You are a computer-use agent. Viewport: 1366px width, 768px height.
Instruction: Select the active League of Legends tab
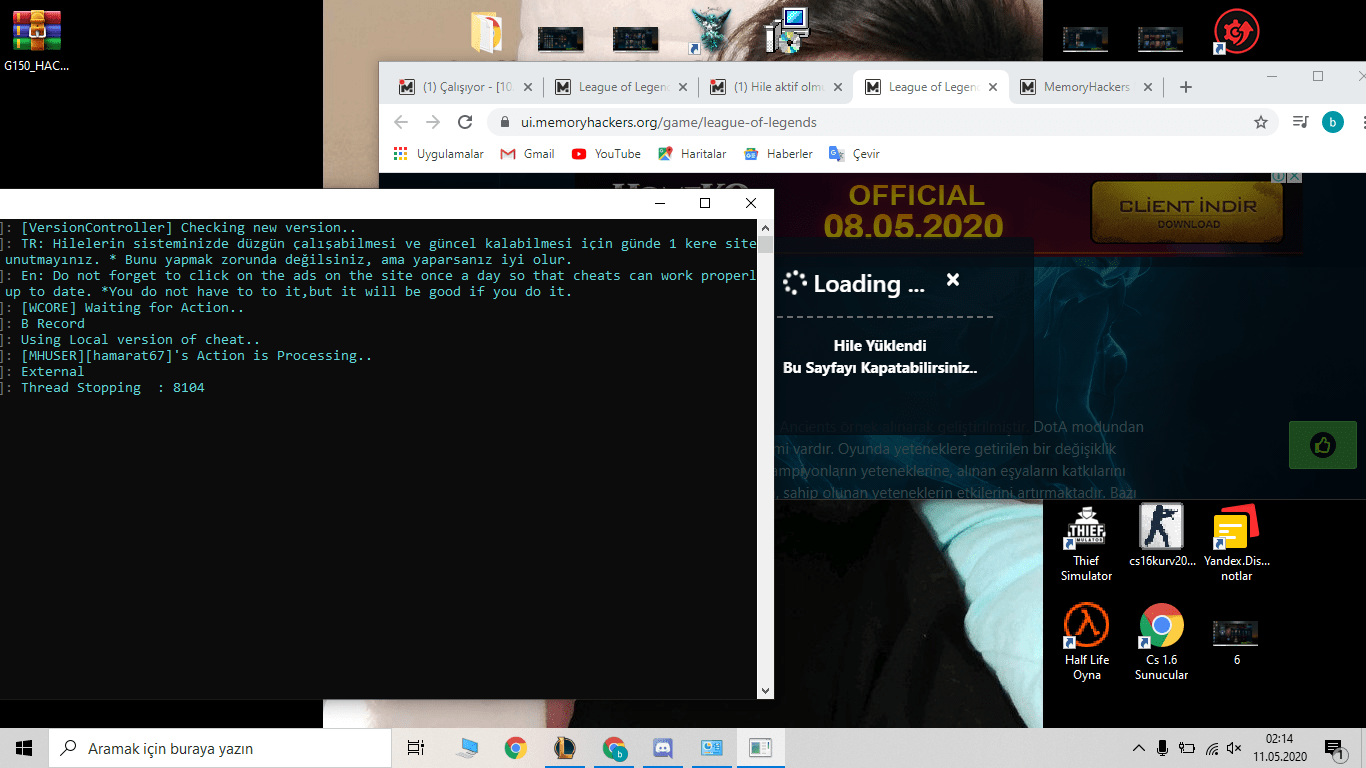point(932,87)
